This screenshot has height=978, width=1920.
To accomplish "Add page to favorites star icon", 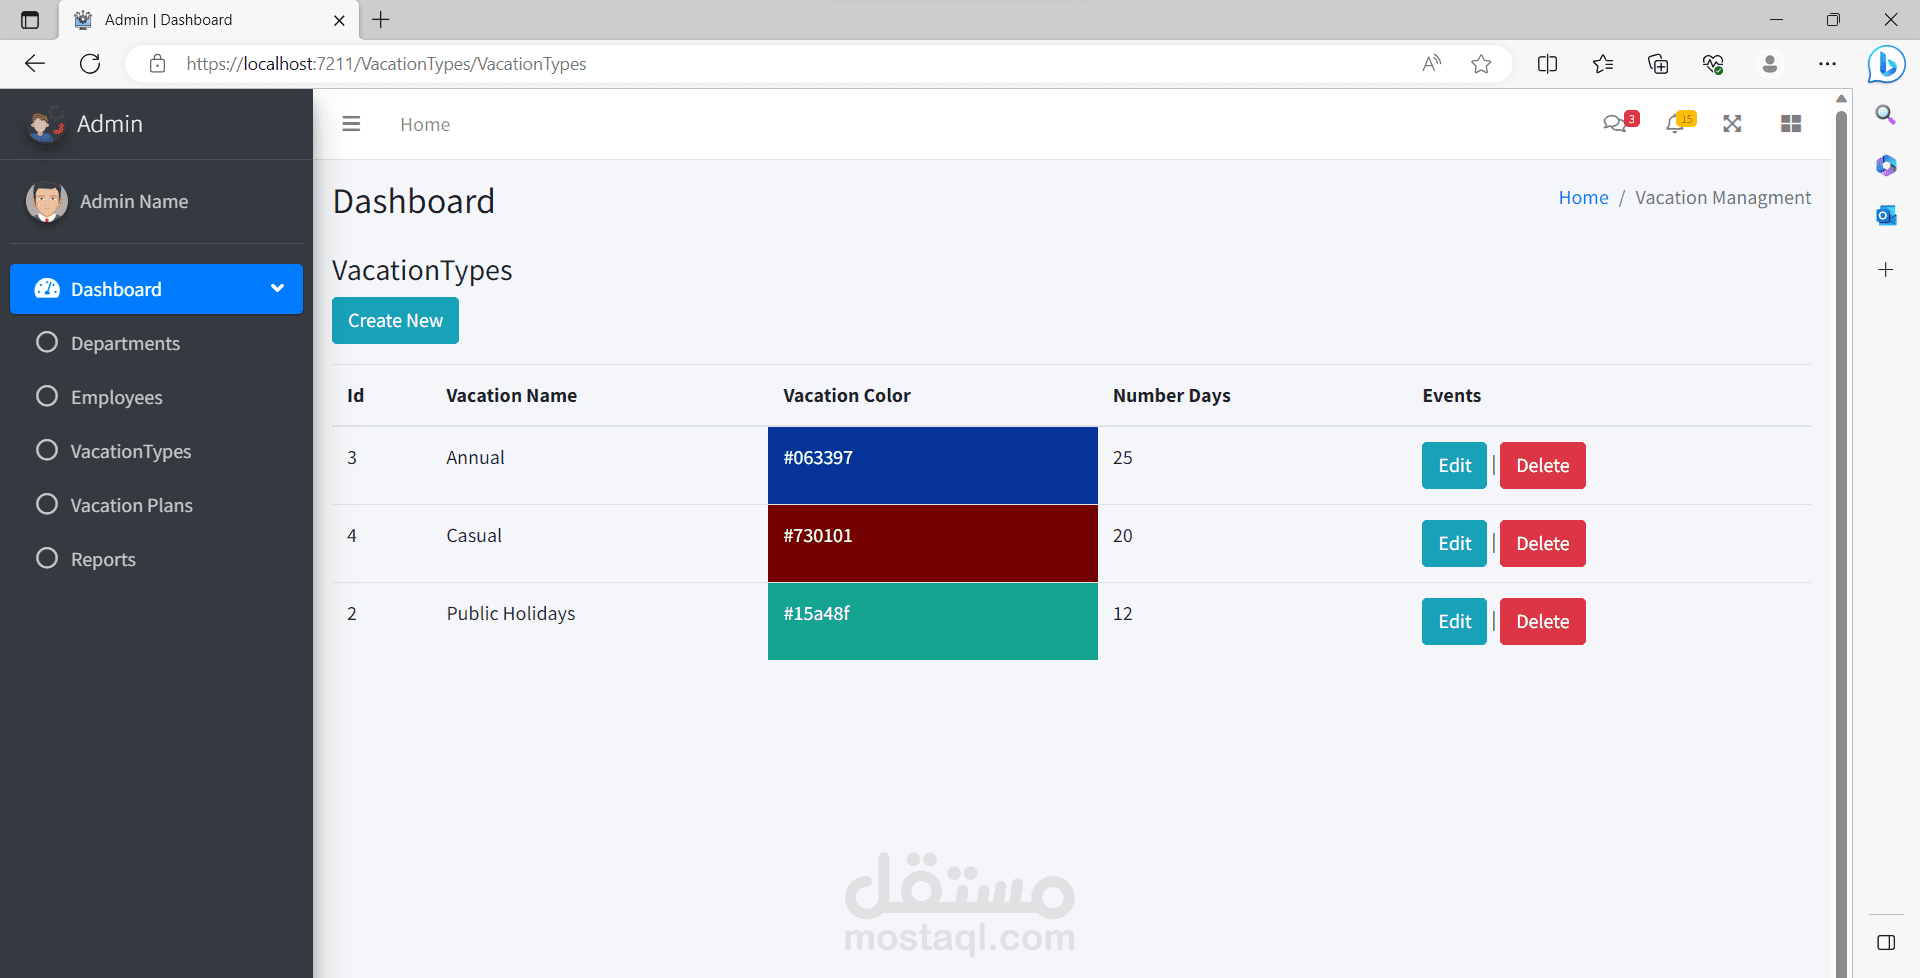I will tap(1481, 64).
